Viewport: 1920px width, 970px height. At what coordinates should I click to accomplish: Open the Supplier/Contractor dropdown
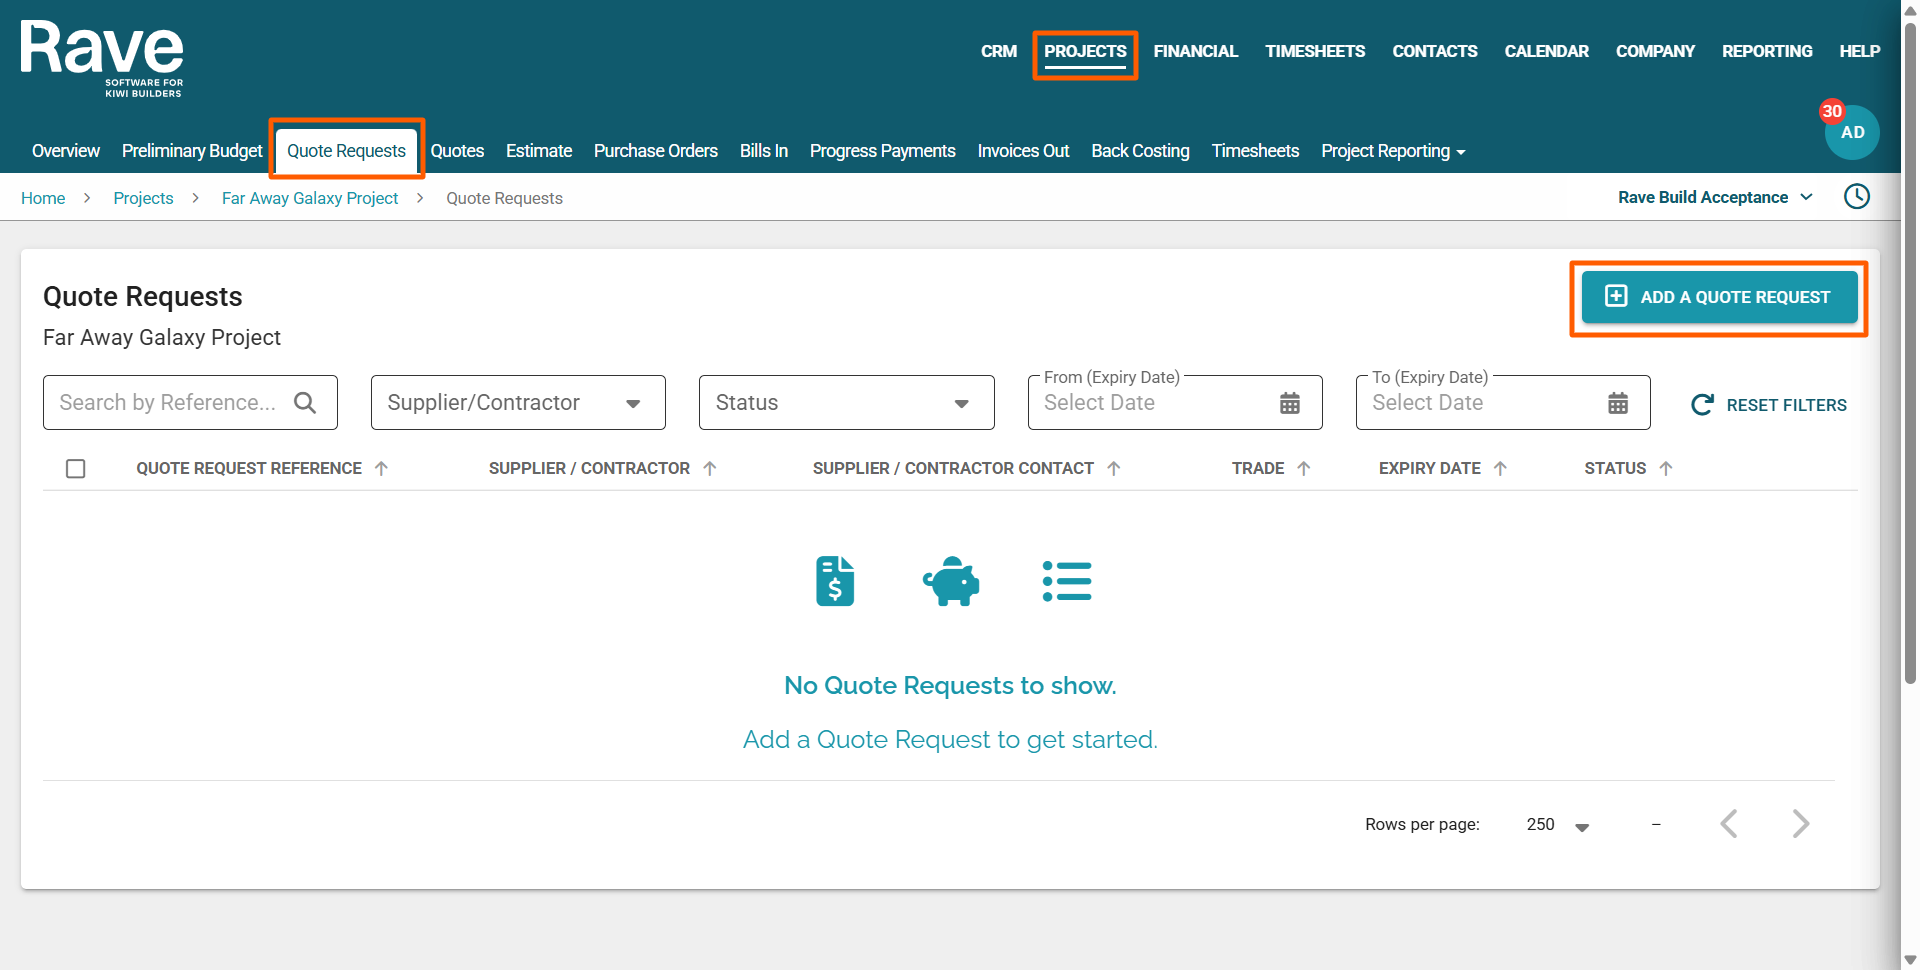517,403
